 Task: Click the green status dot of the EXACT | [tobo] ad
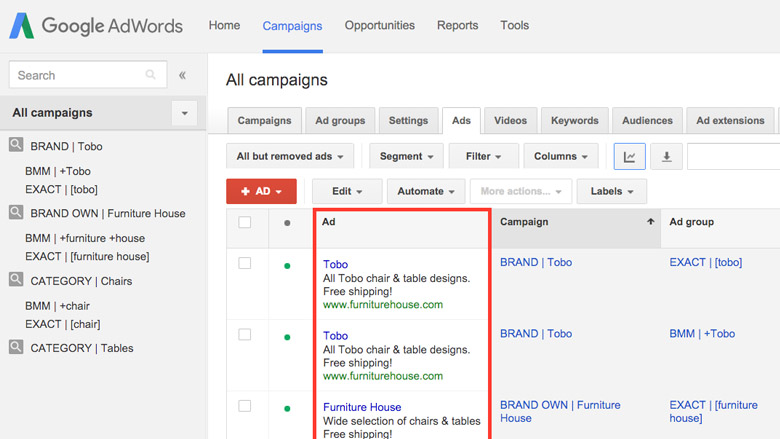coord(287,265)
